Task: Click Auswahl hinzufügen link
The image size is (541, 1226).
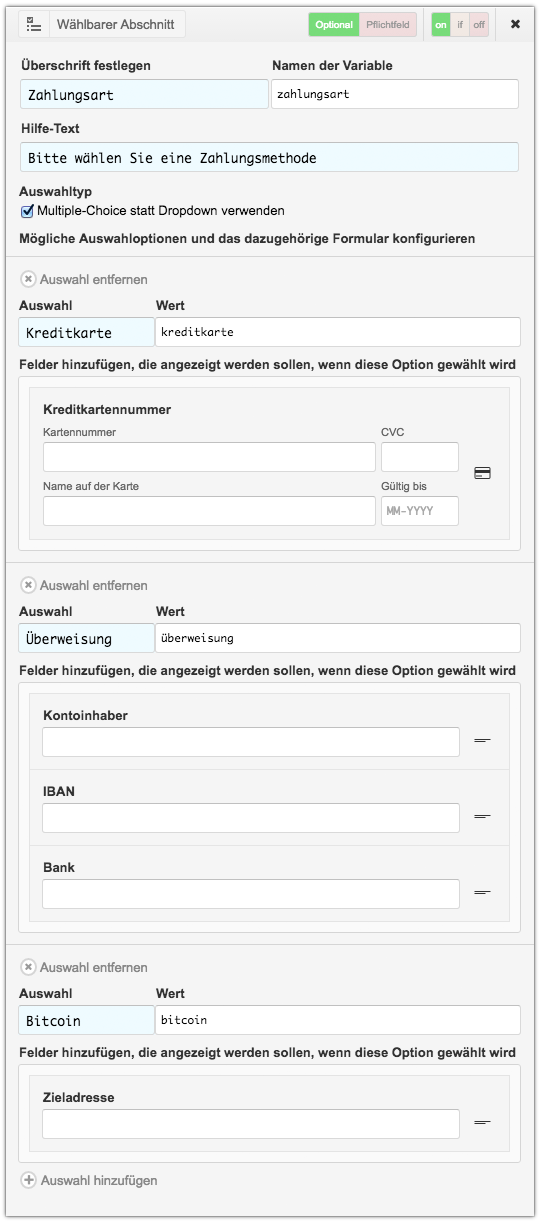Action: (99, 1181)
